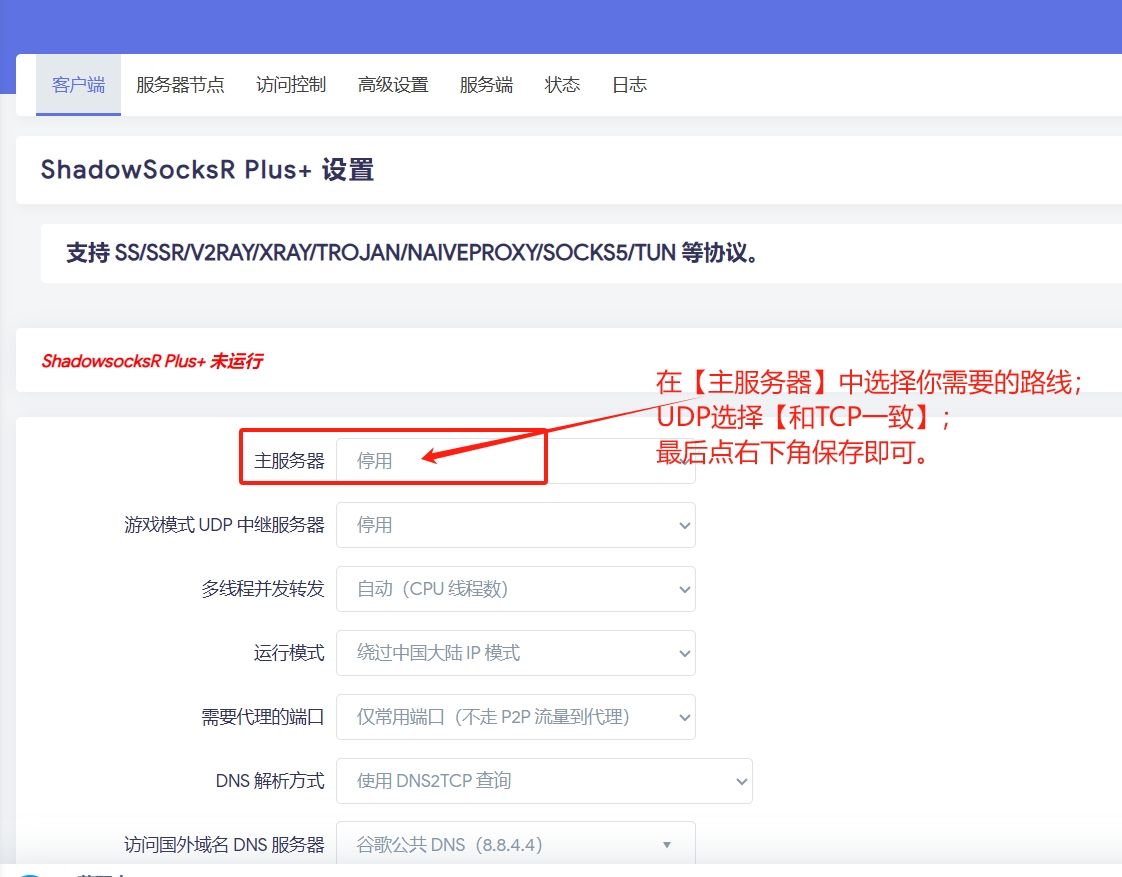Click the triangle arrow of 谷歌公共 DNS field
1122x877 pixels.
[667, 846]
